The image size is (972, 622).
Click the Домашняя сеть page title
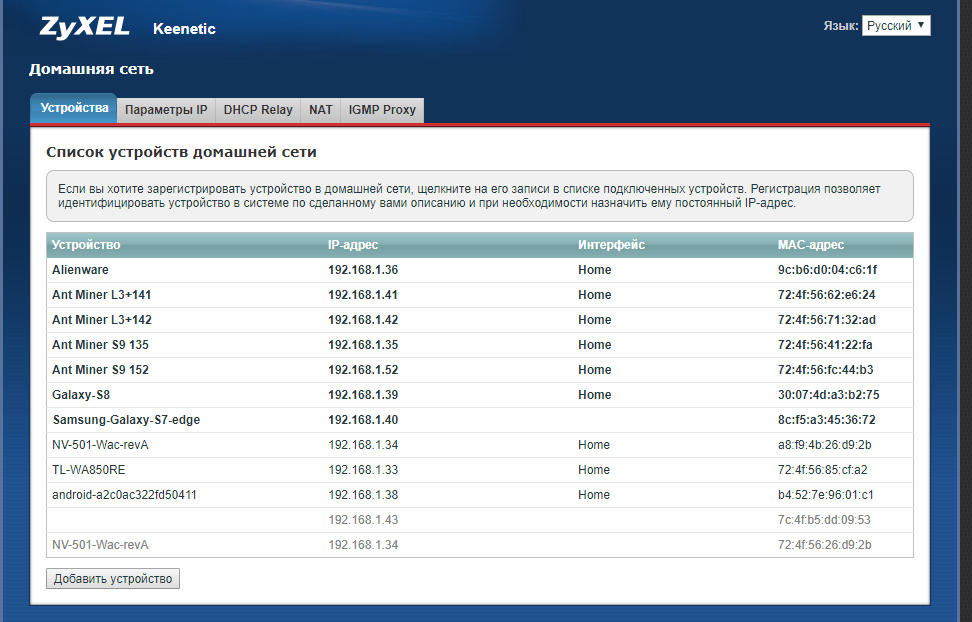(x=91, y=69)
